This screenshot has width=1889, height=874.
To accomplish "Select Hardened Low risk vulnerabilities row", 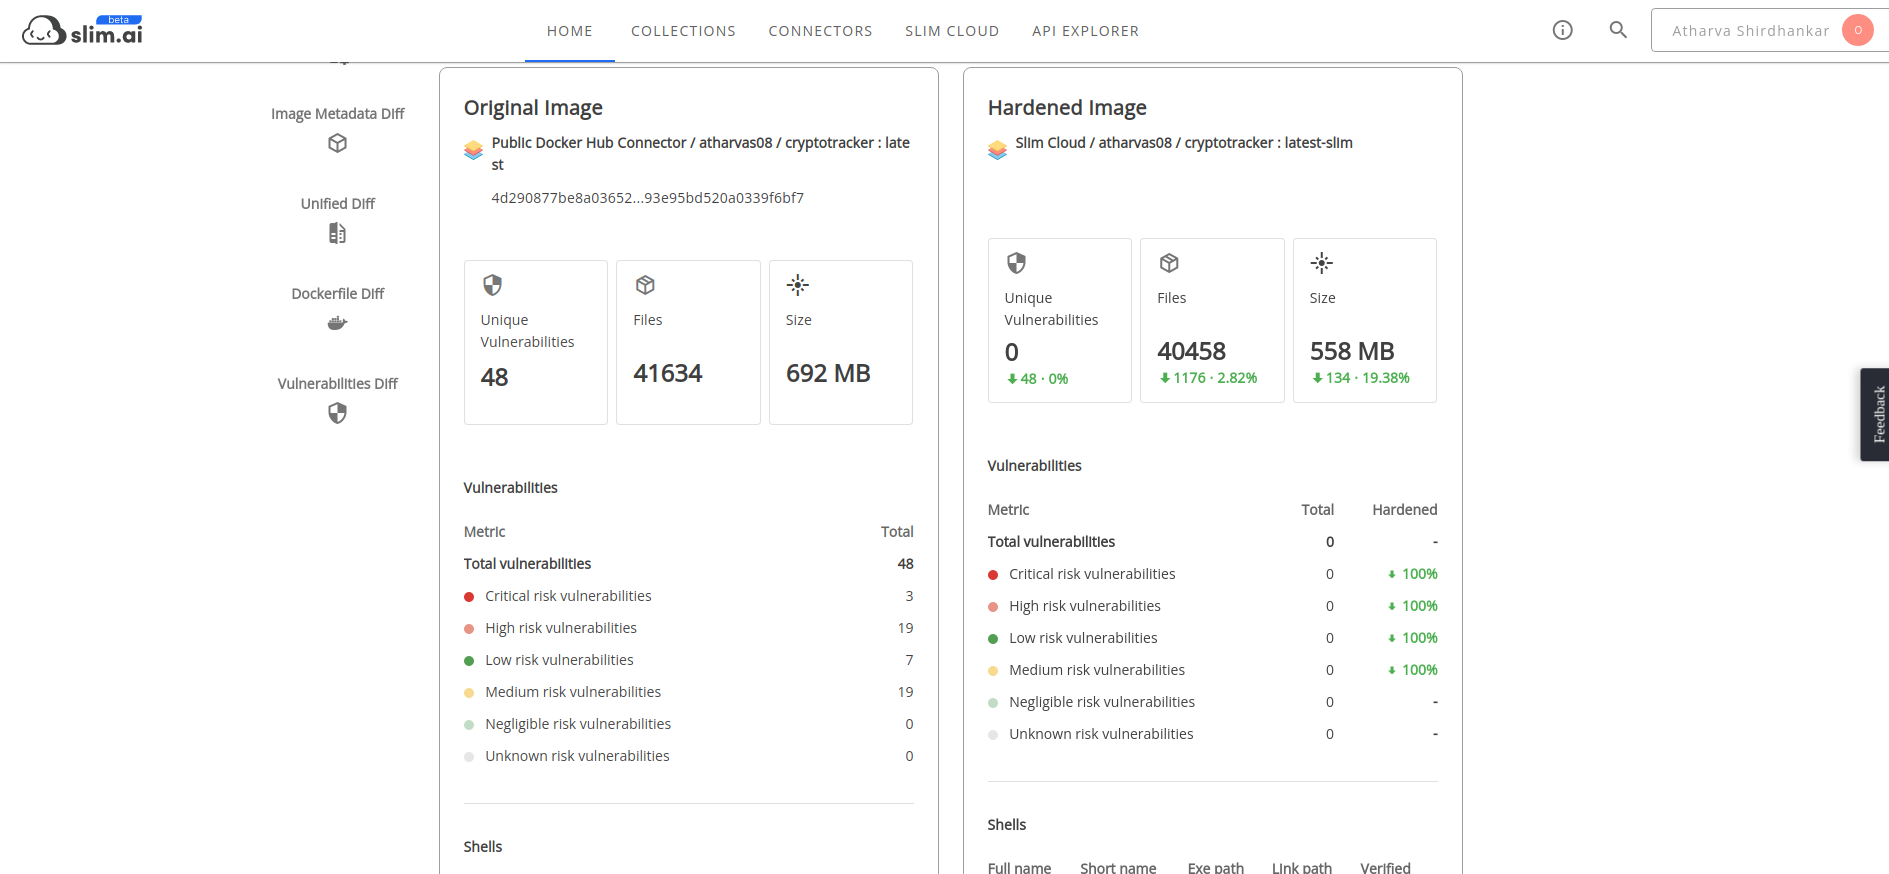I will click(x=1213, y=638).
